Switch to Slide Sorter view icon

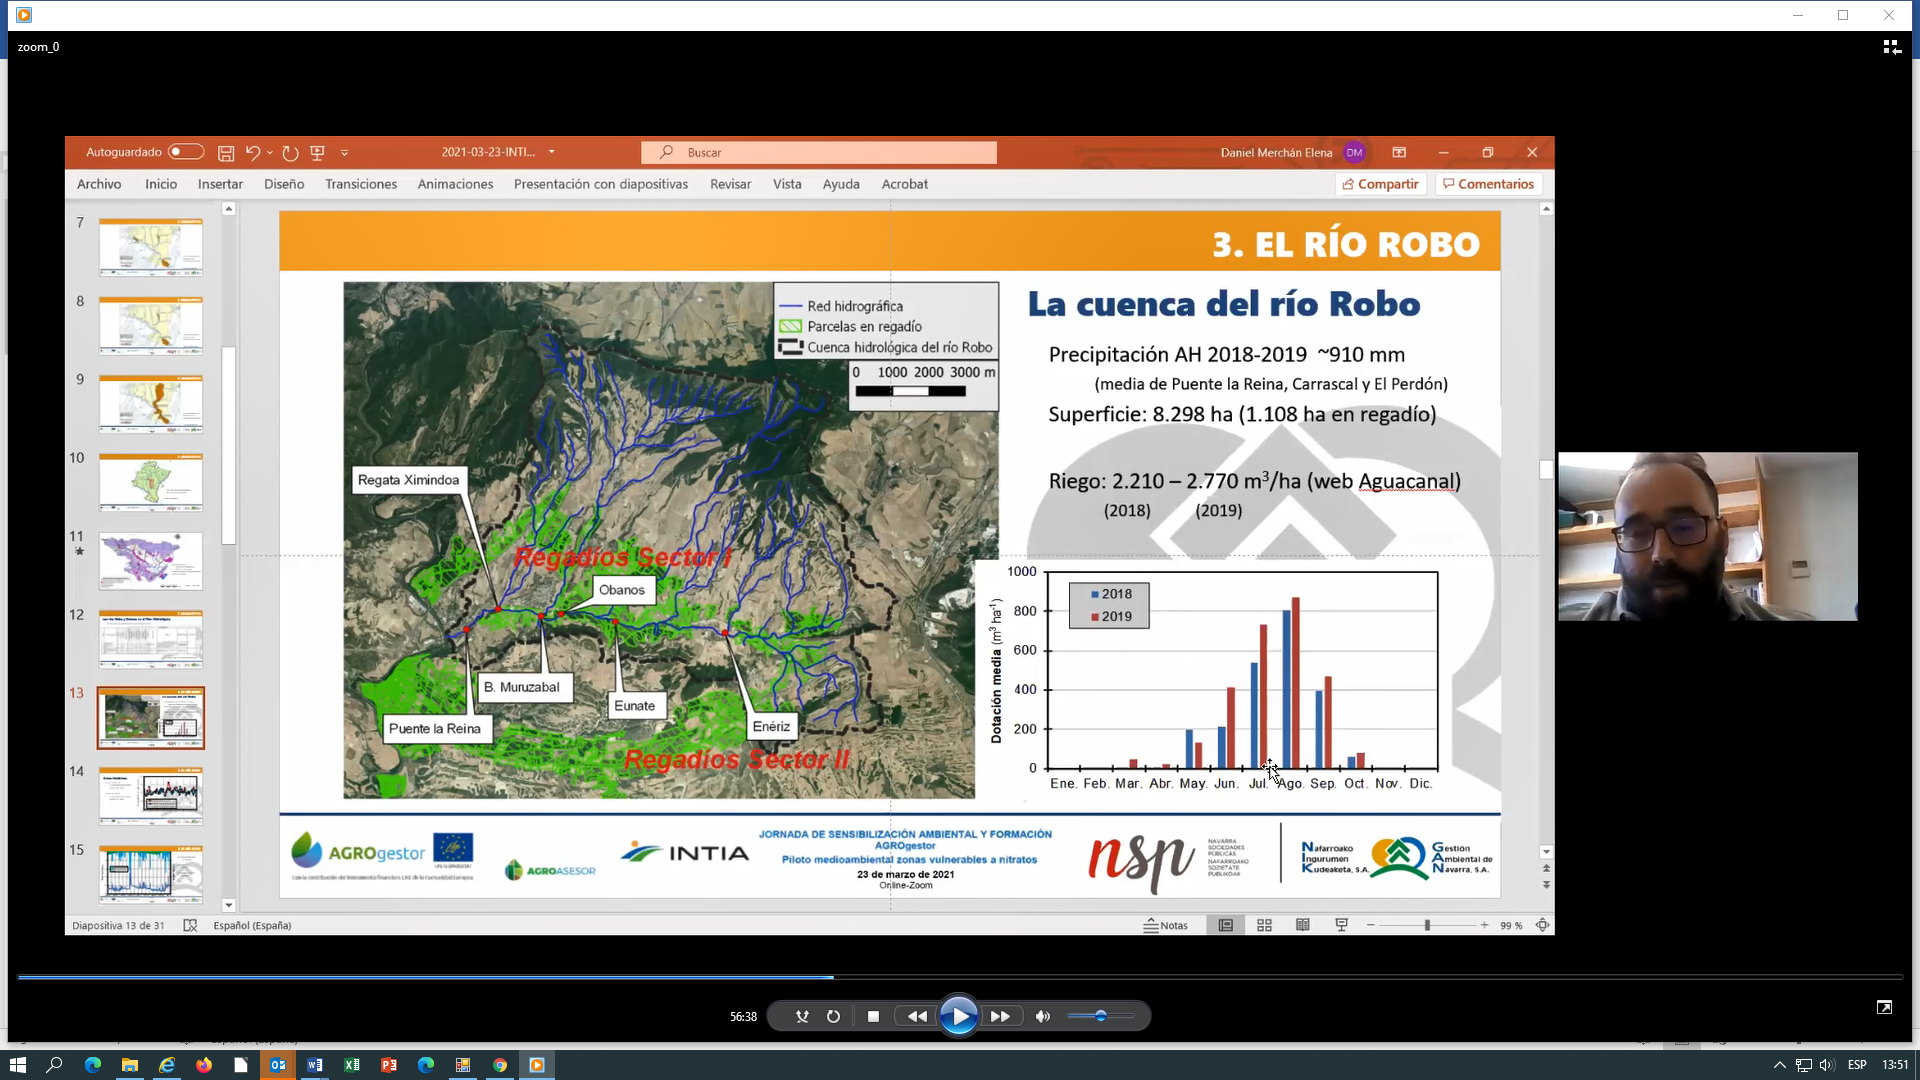point(1264,925)
